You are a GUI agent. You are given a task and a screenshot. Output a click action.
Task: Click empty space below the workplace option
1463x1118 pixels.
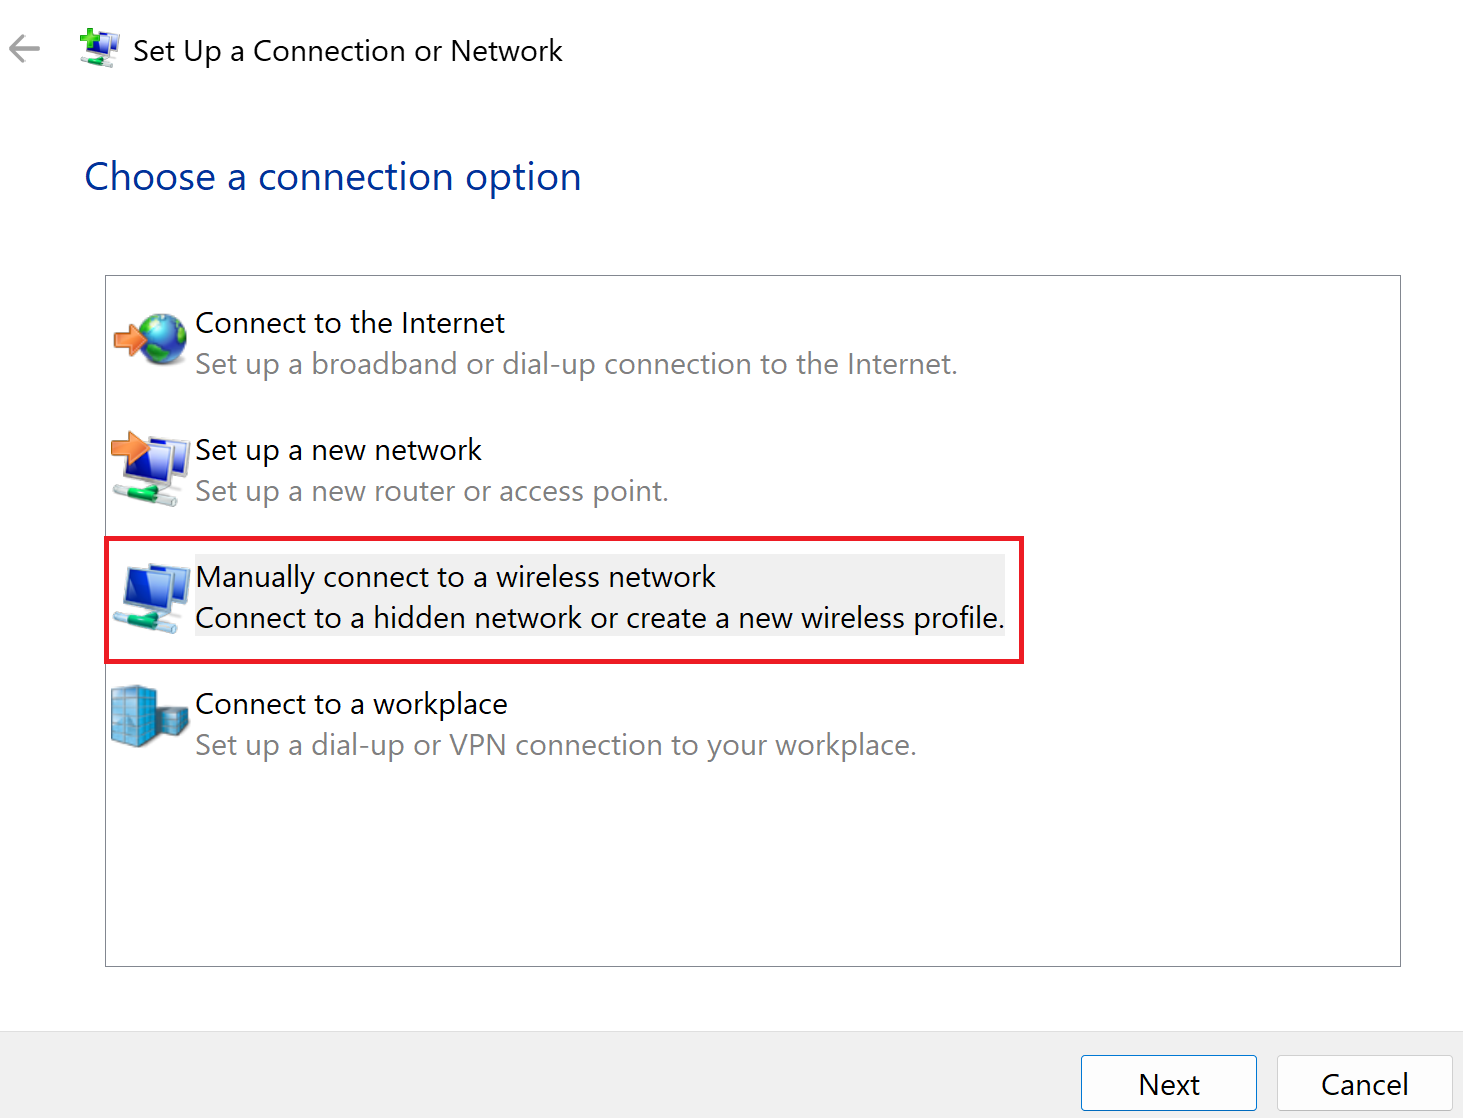pyautogui.click(x=750, y=870)
